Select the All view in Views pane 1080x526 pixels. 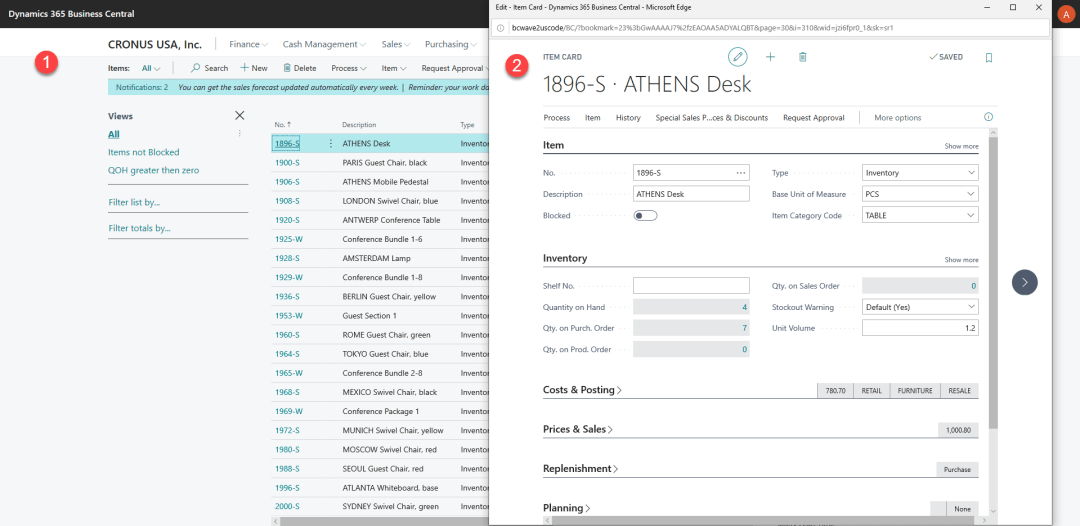pyautogui.click(x=114, y=134)
